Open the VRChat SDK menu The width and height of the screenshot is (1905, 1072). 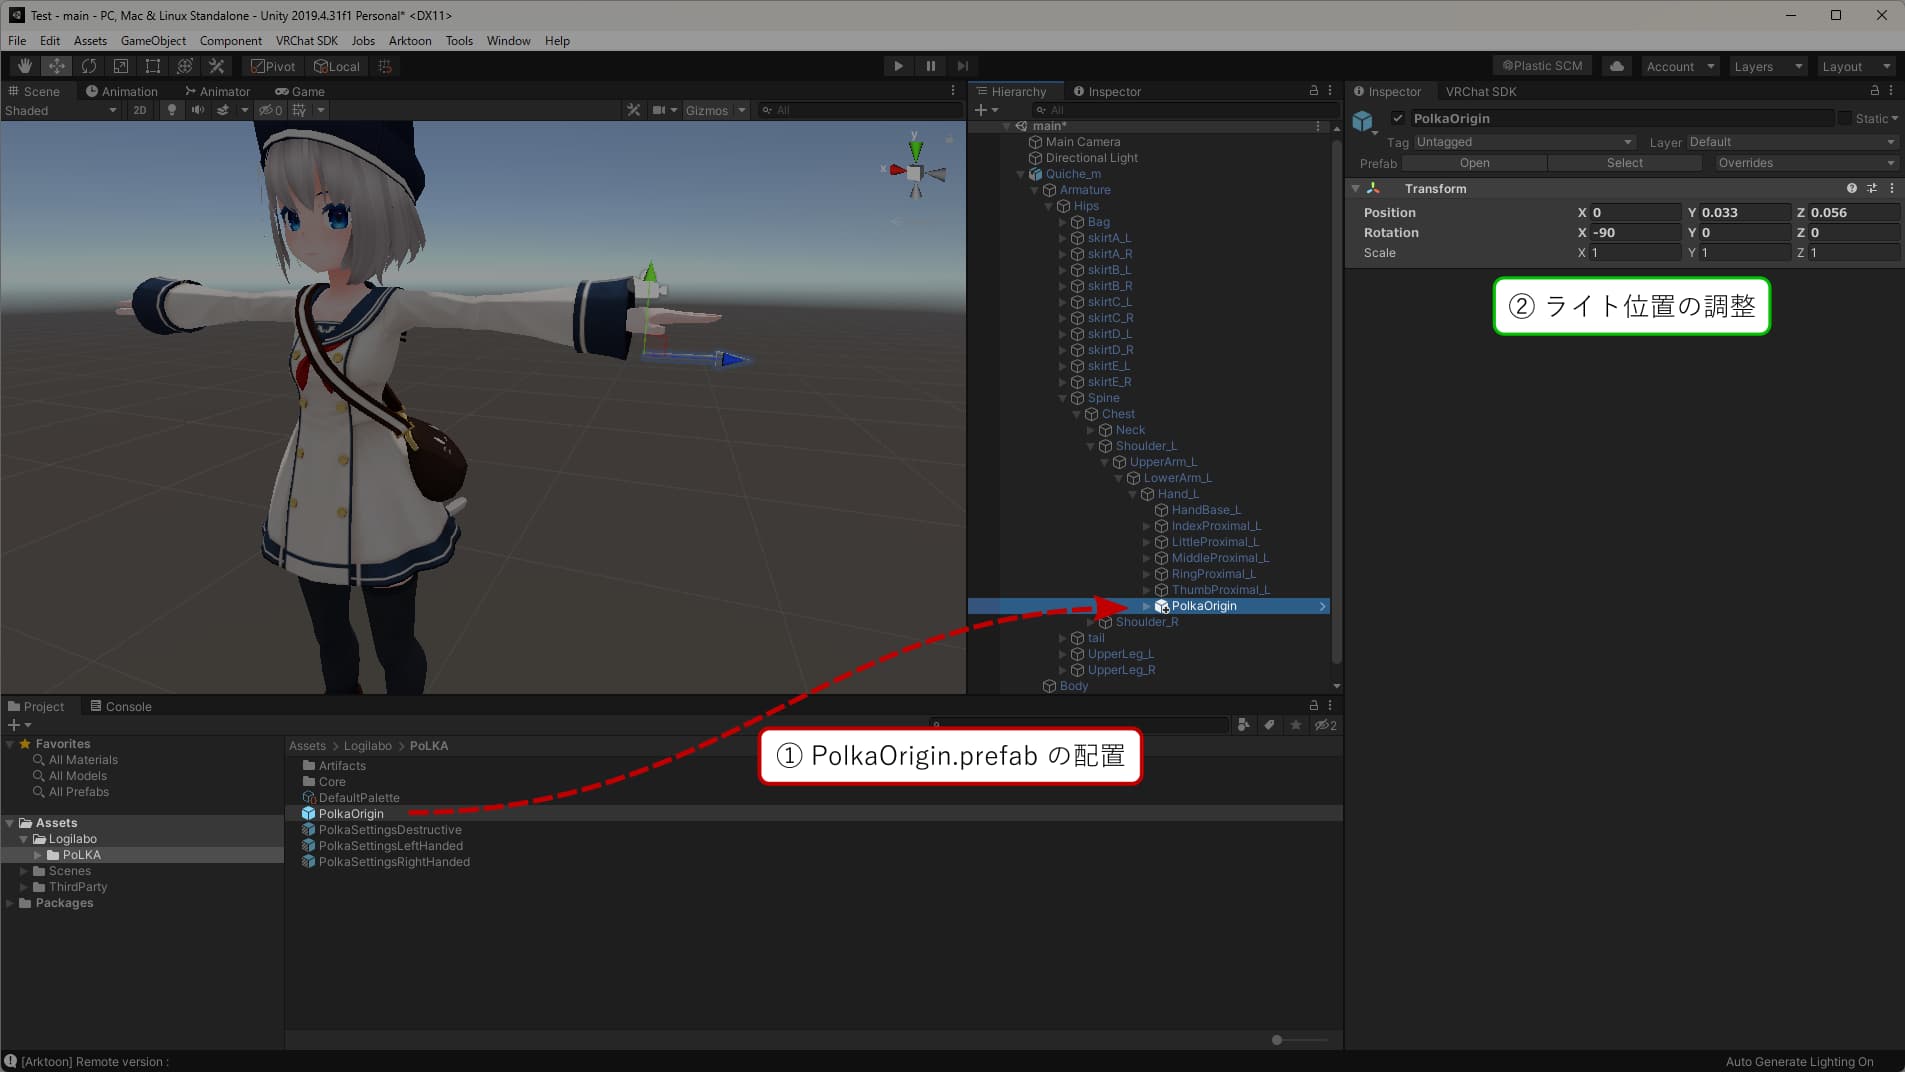click(306, 41)
